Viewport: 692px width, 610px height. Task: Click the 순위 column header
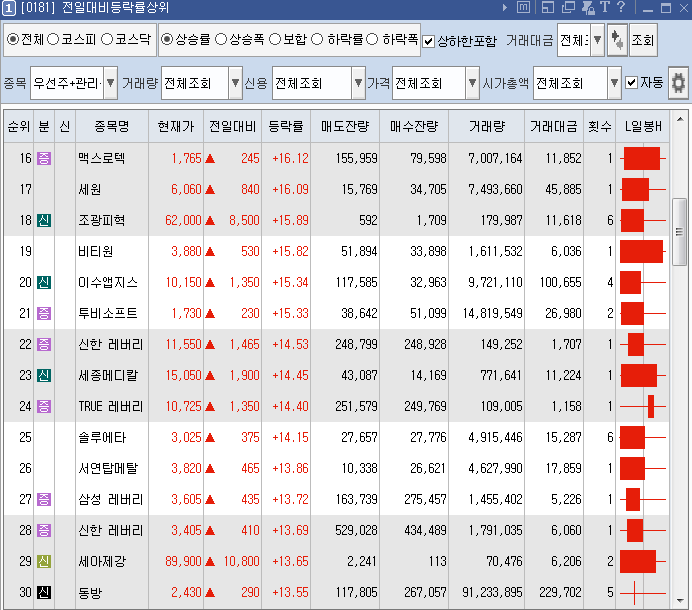(x=19, y=127)
